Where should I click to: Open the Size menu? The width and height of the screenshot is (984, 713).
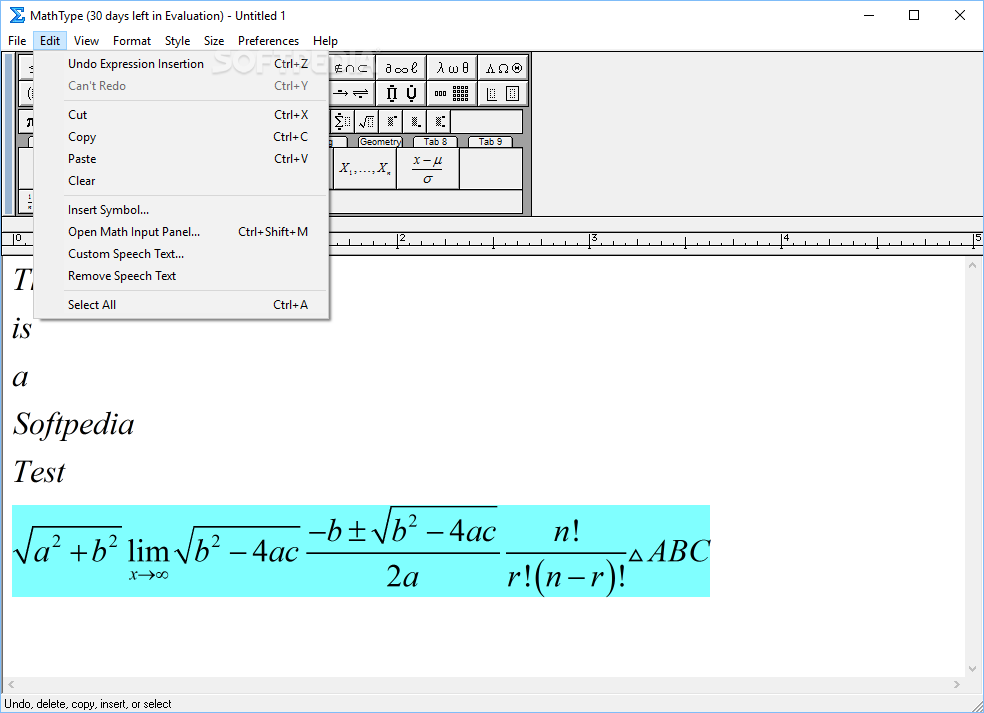[x=213, y=41]
